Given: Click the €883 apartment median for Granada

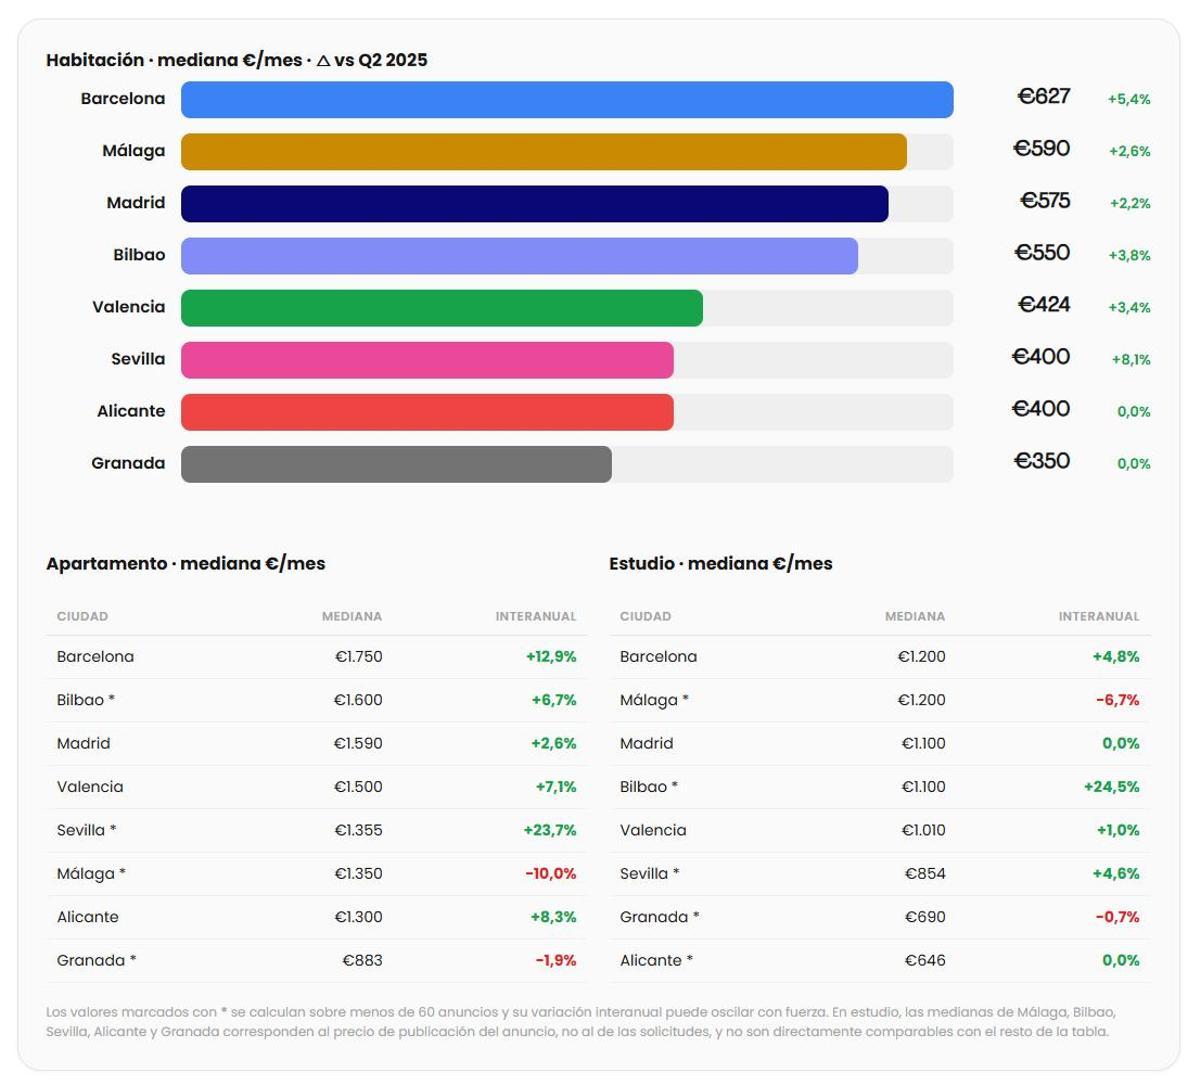Looking at the screenshot, I should click(362, 960).
